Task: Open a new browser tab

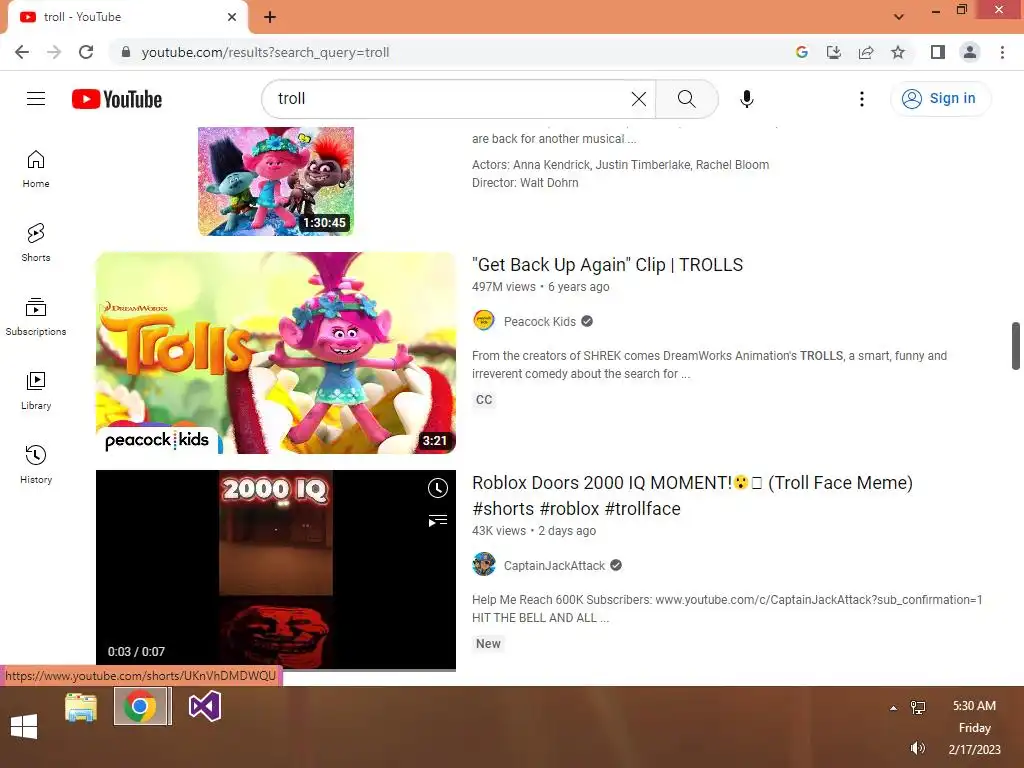Action: 270,17
